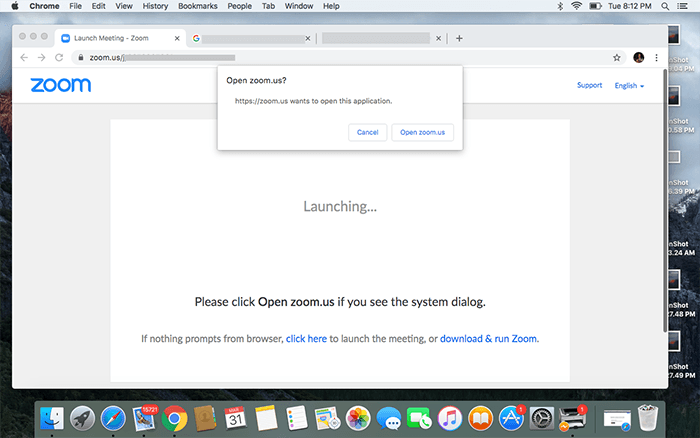
Task: Open iBooks icon in the dock
Action: coord(480,419)
